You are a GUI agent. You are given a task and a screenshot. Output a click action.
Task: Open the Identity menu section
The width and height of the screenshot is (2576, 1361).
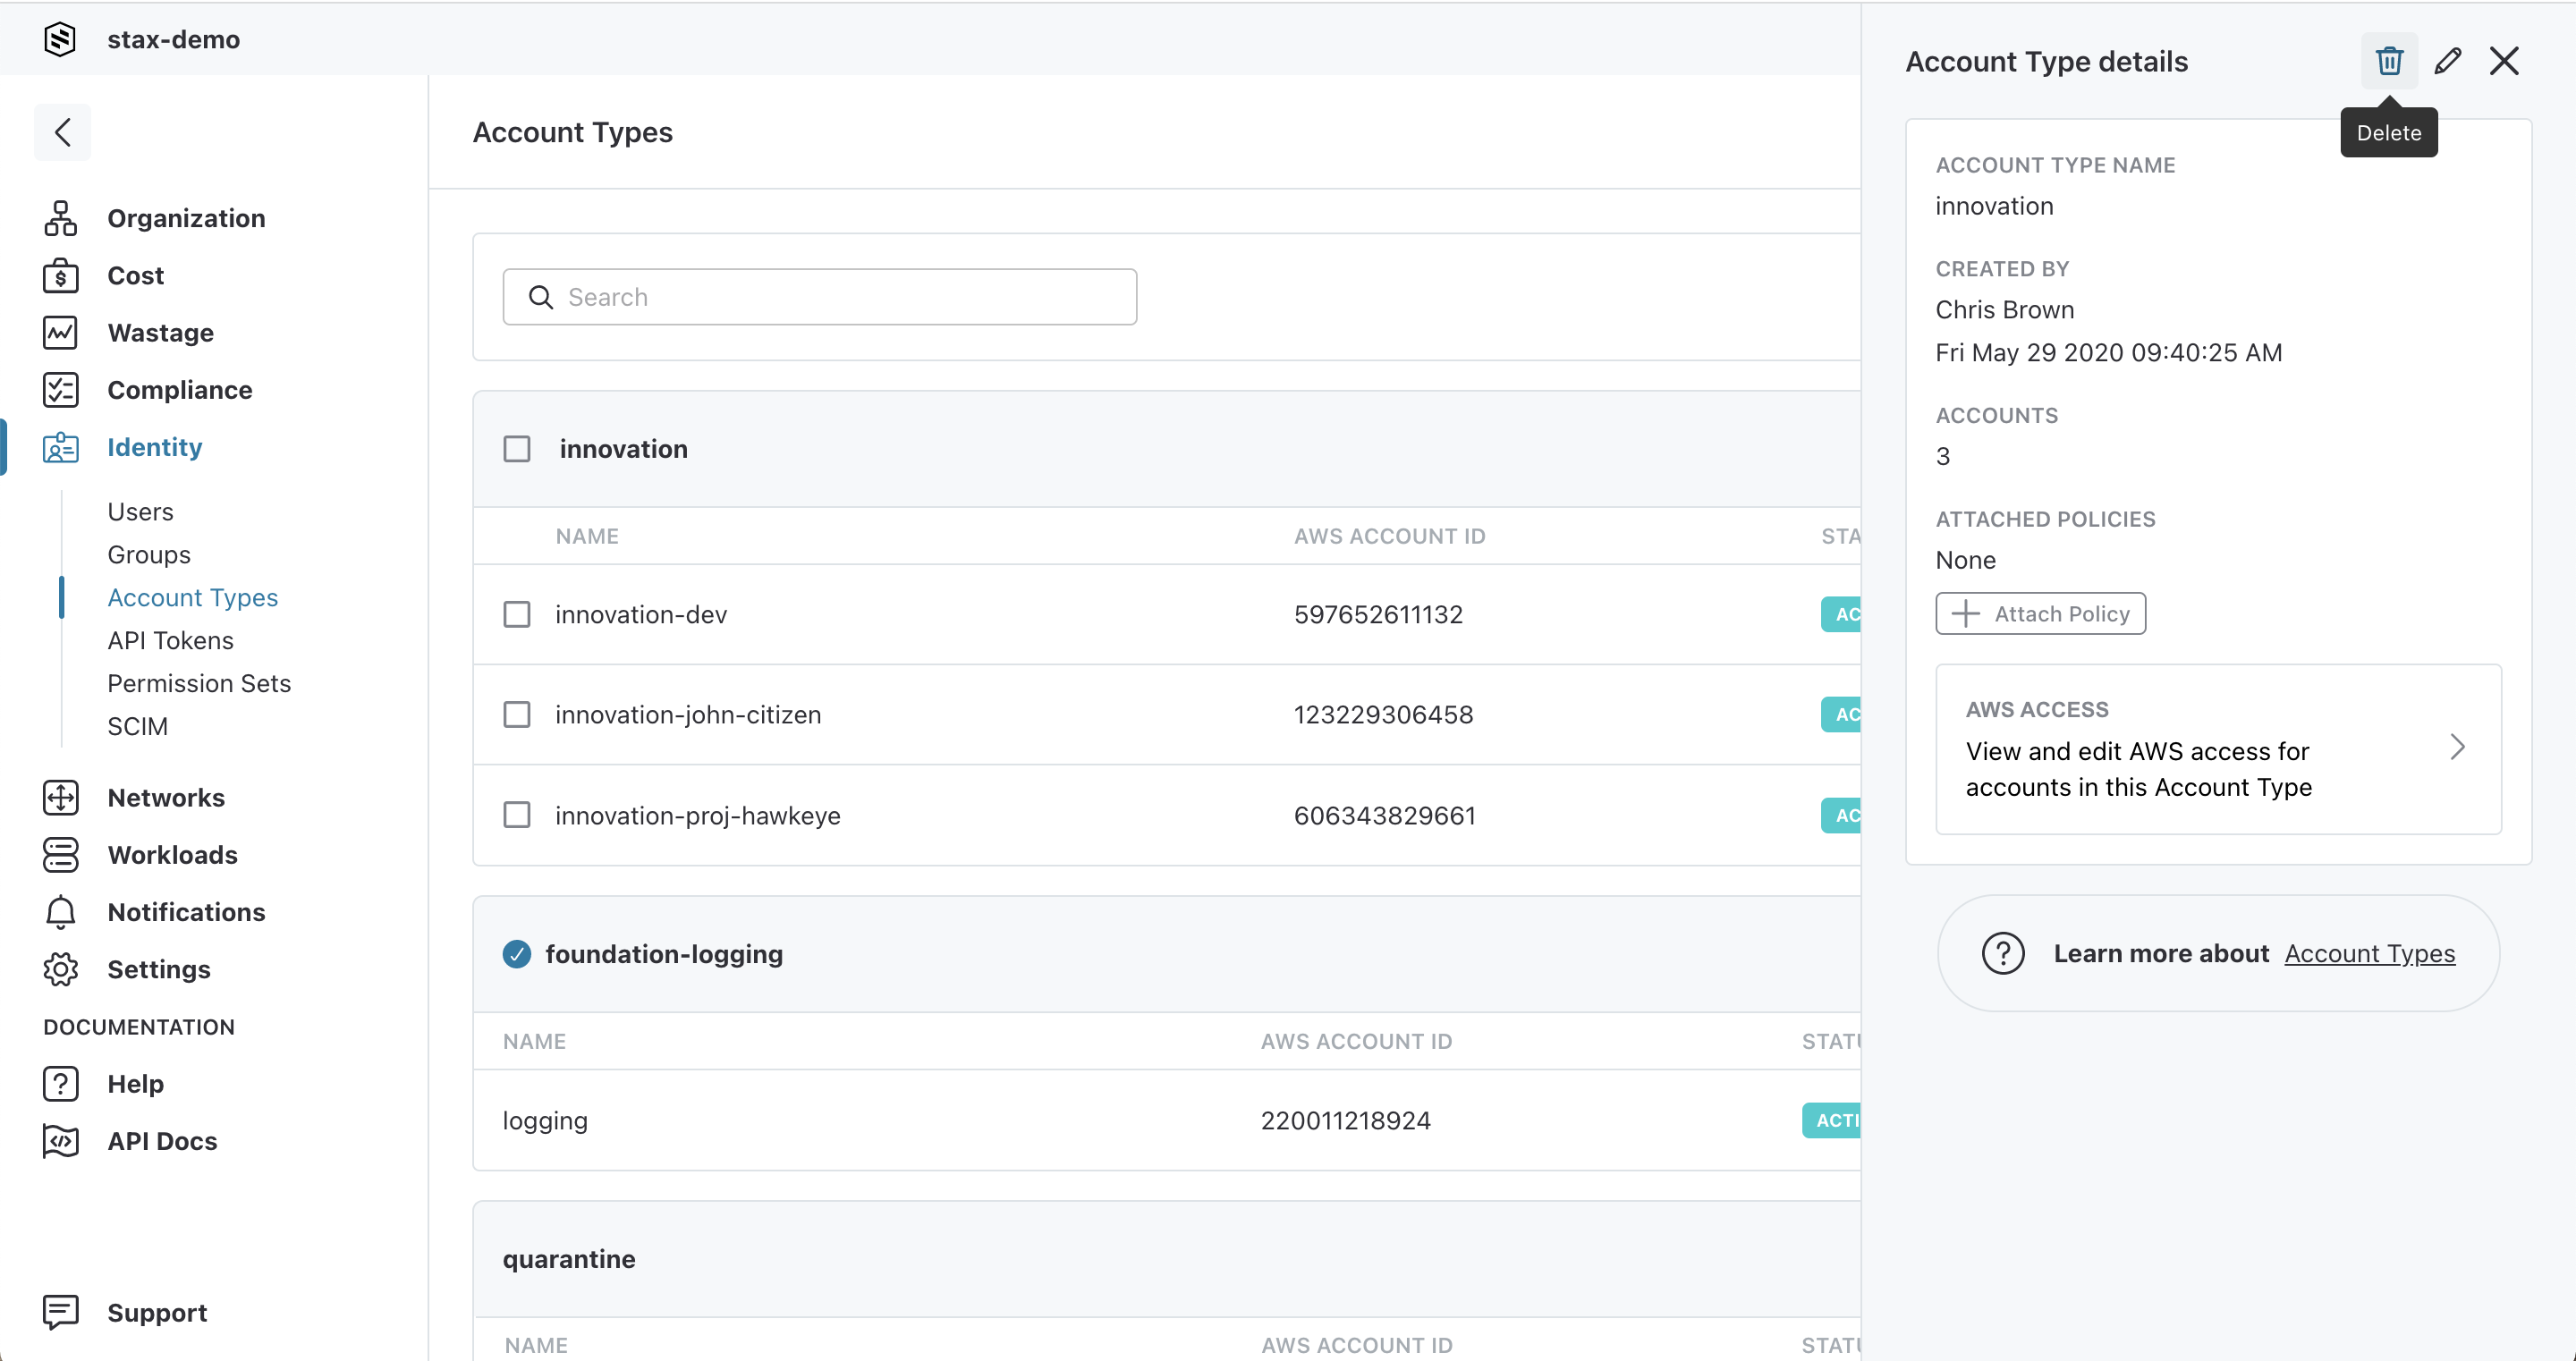pyautogui.click(x=155, y=446)
